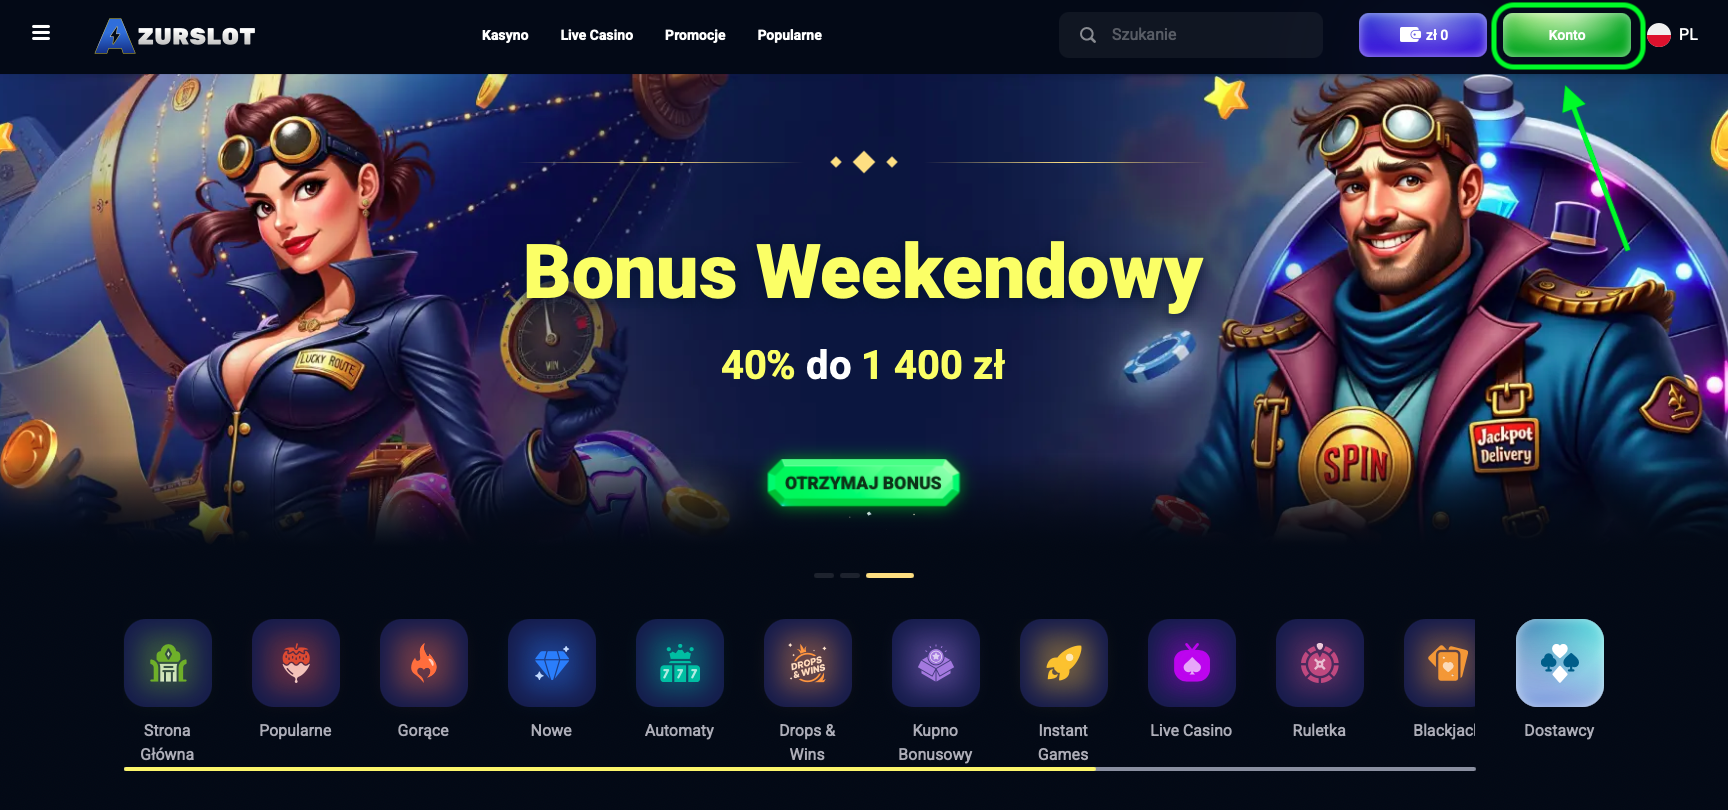The image size is (1728, 810).
Task: Select the Kupno Bonusowy category
Action: click(936, 663)
